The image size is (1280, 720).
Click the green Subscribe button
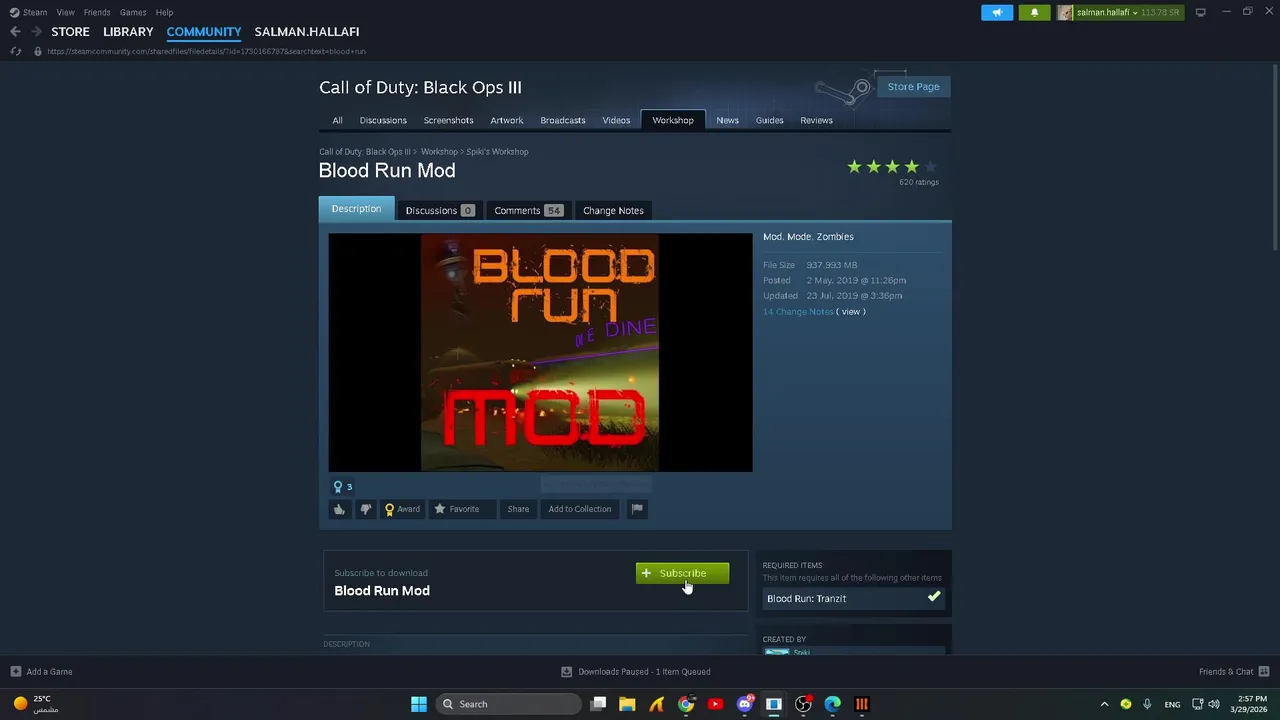[x=682, y=573]
